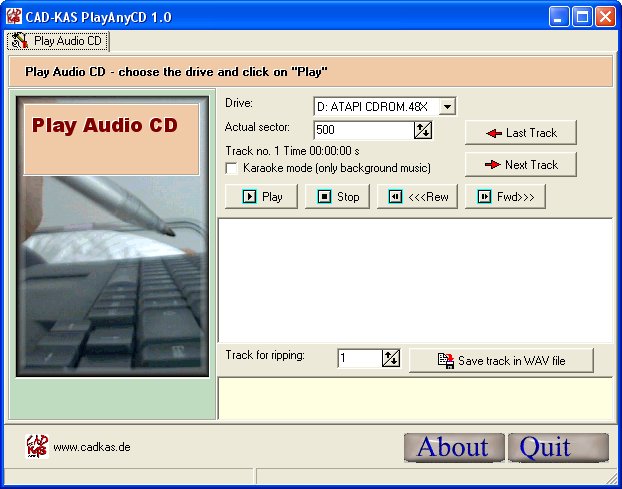Open the Drive dropdown list
Image resolution: width=622 pixels, height=489 pixels.
click(x=447, y=106)
